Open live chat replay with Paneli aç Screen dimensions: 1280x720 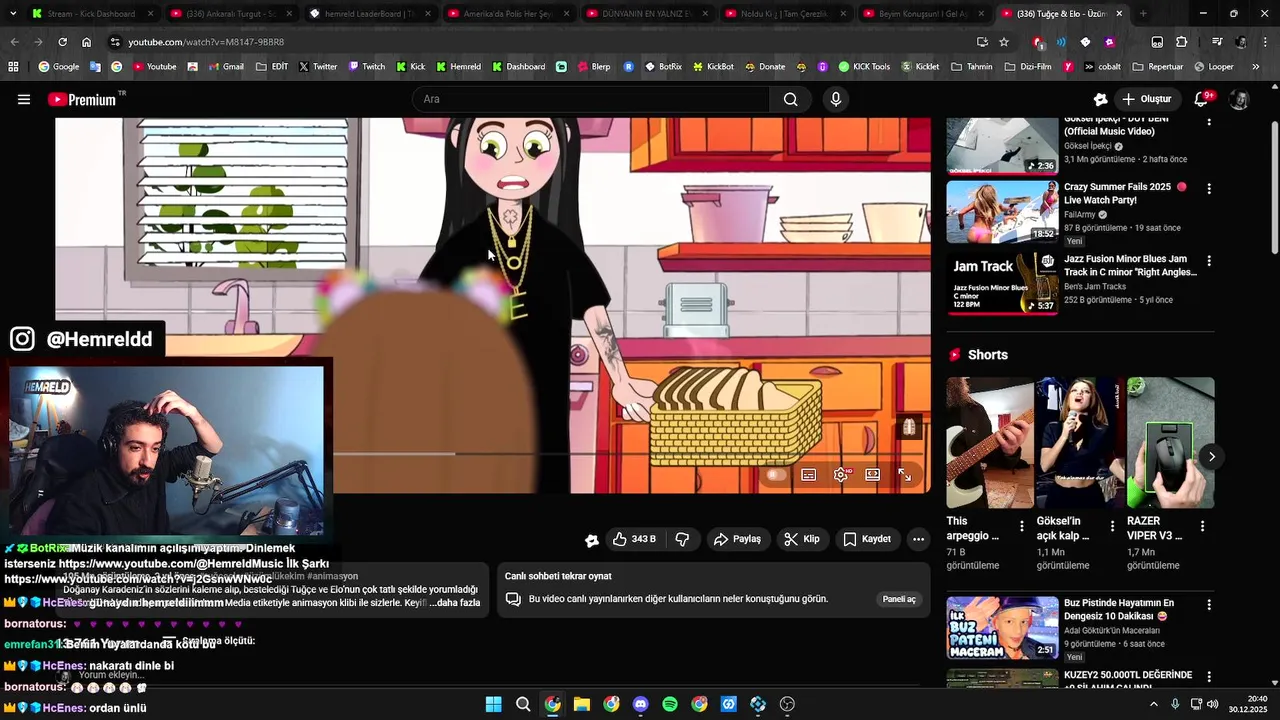point(899,599)
